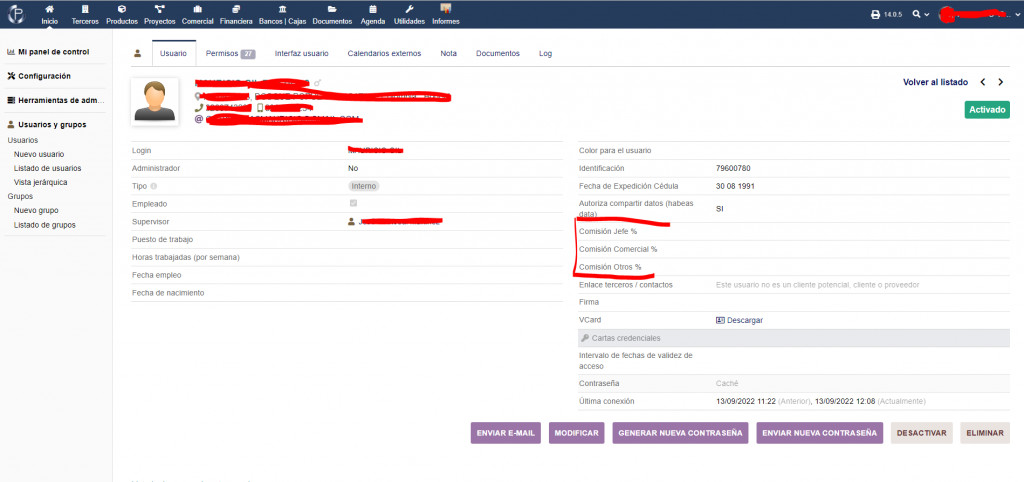Click the ENVIAR E-MAIL button
The image size is (1024, 482).
[505, 433]
